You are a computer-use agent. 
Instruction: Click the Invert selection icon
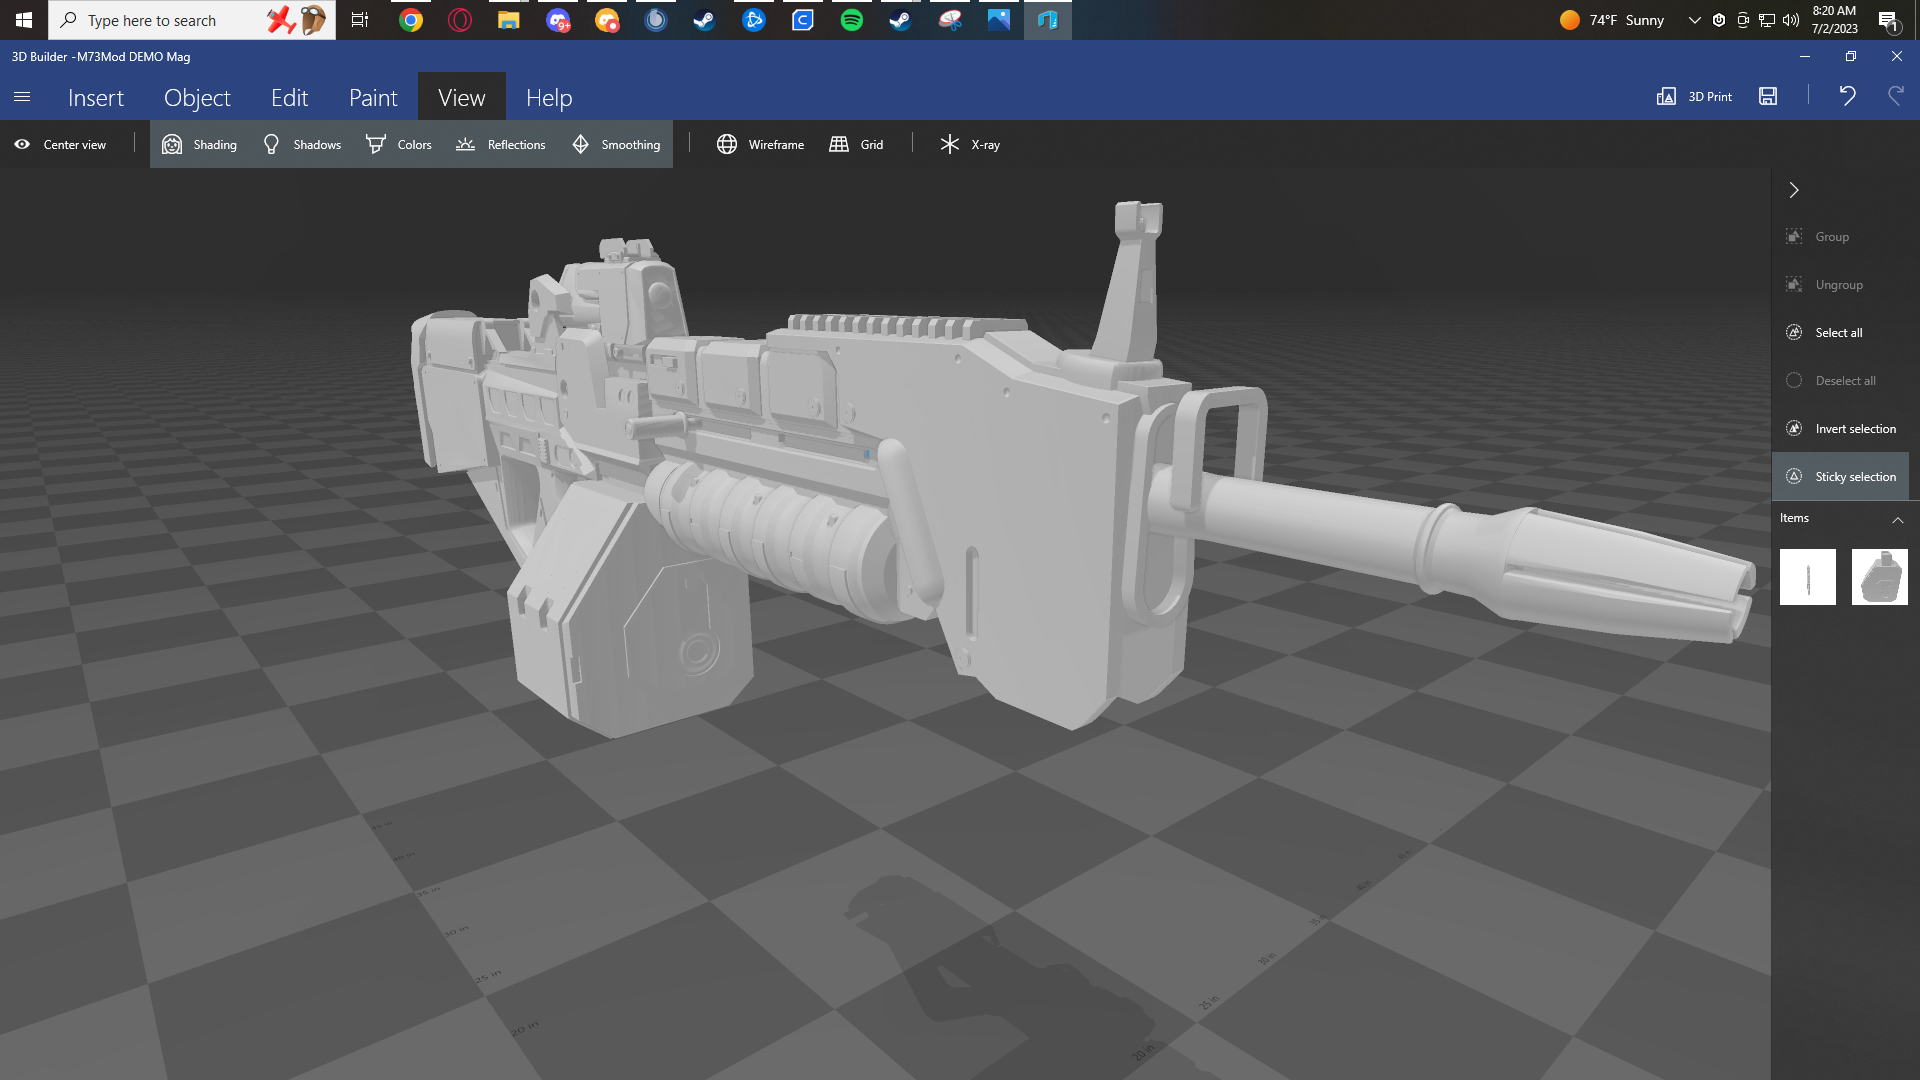[1794, 429]
